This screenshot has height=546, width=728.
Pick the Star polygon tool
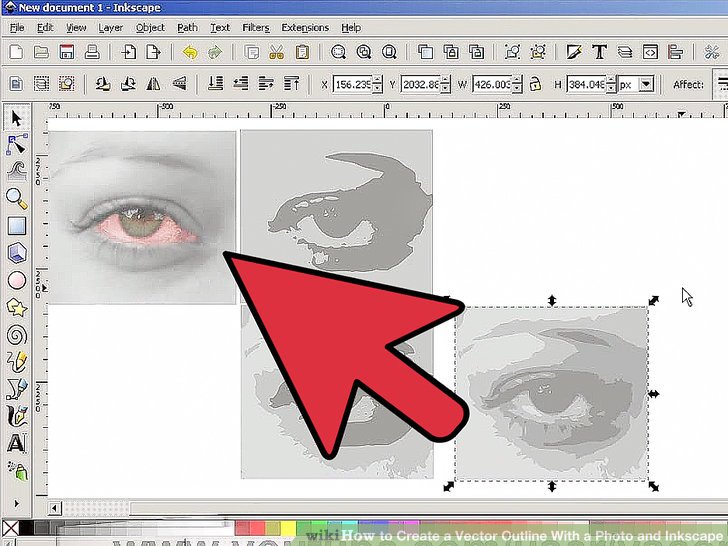click(x=17, y=308)
